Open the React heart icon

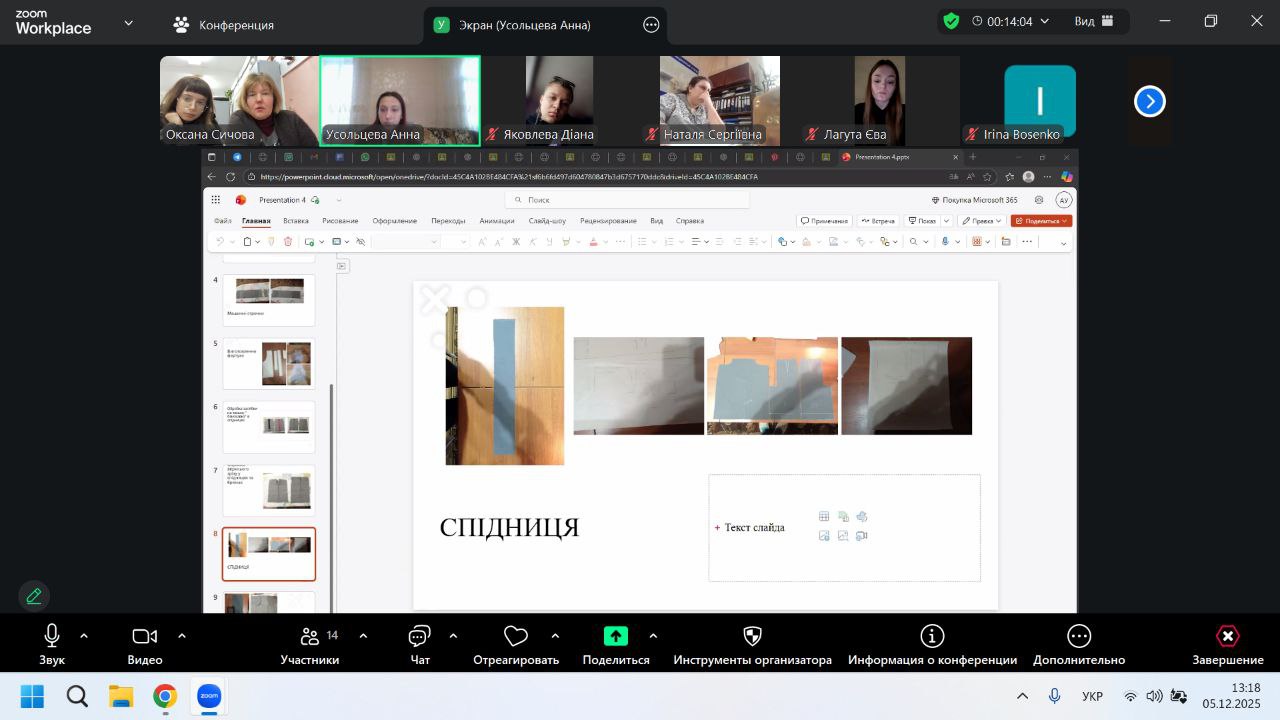516,636
